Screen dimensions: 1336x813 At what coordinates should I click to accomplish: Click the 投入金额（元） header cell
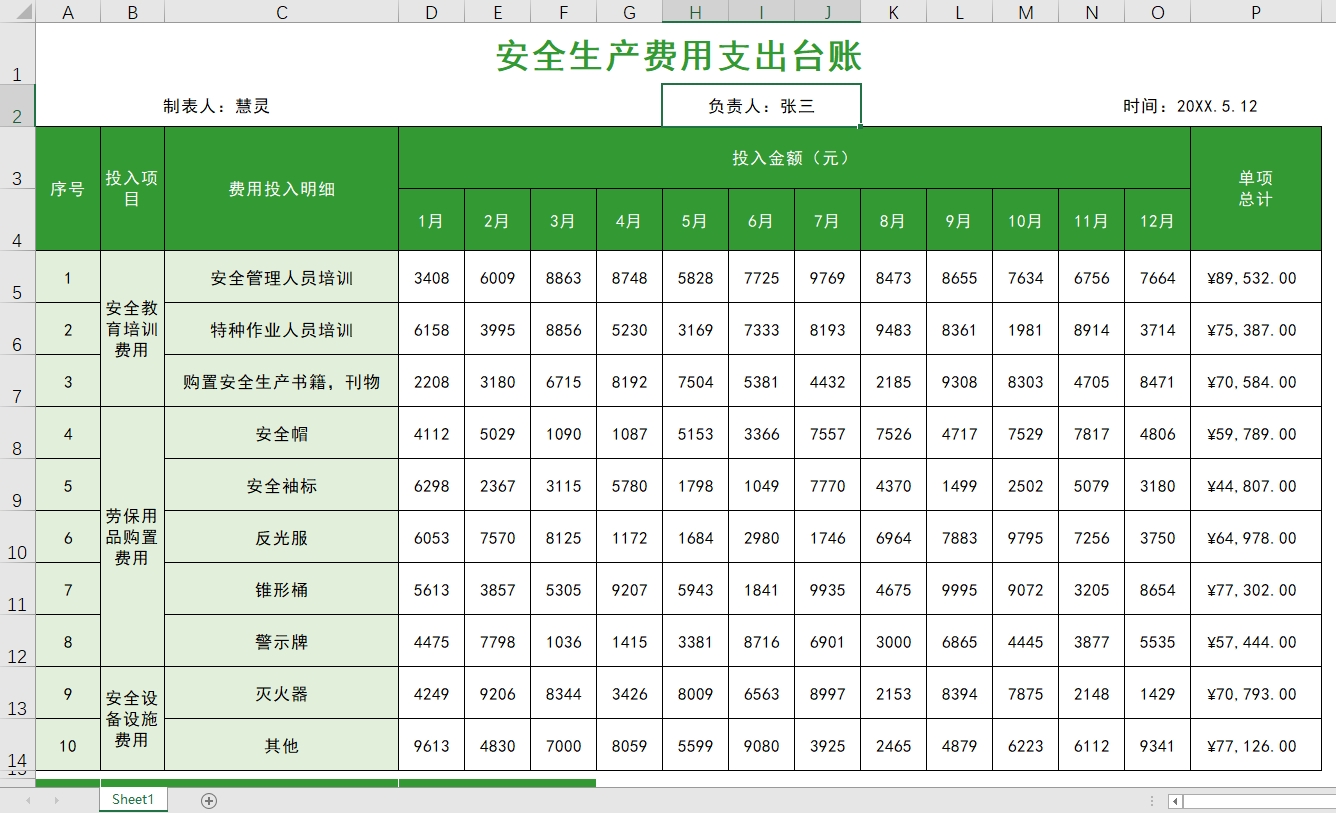(x=794, y=158)
